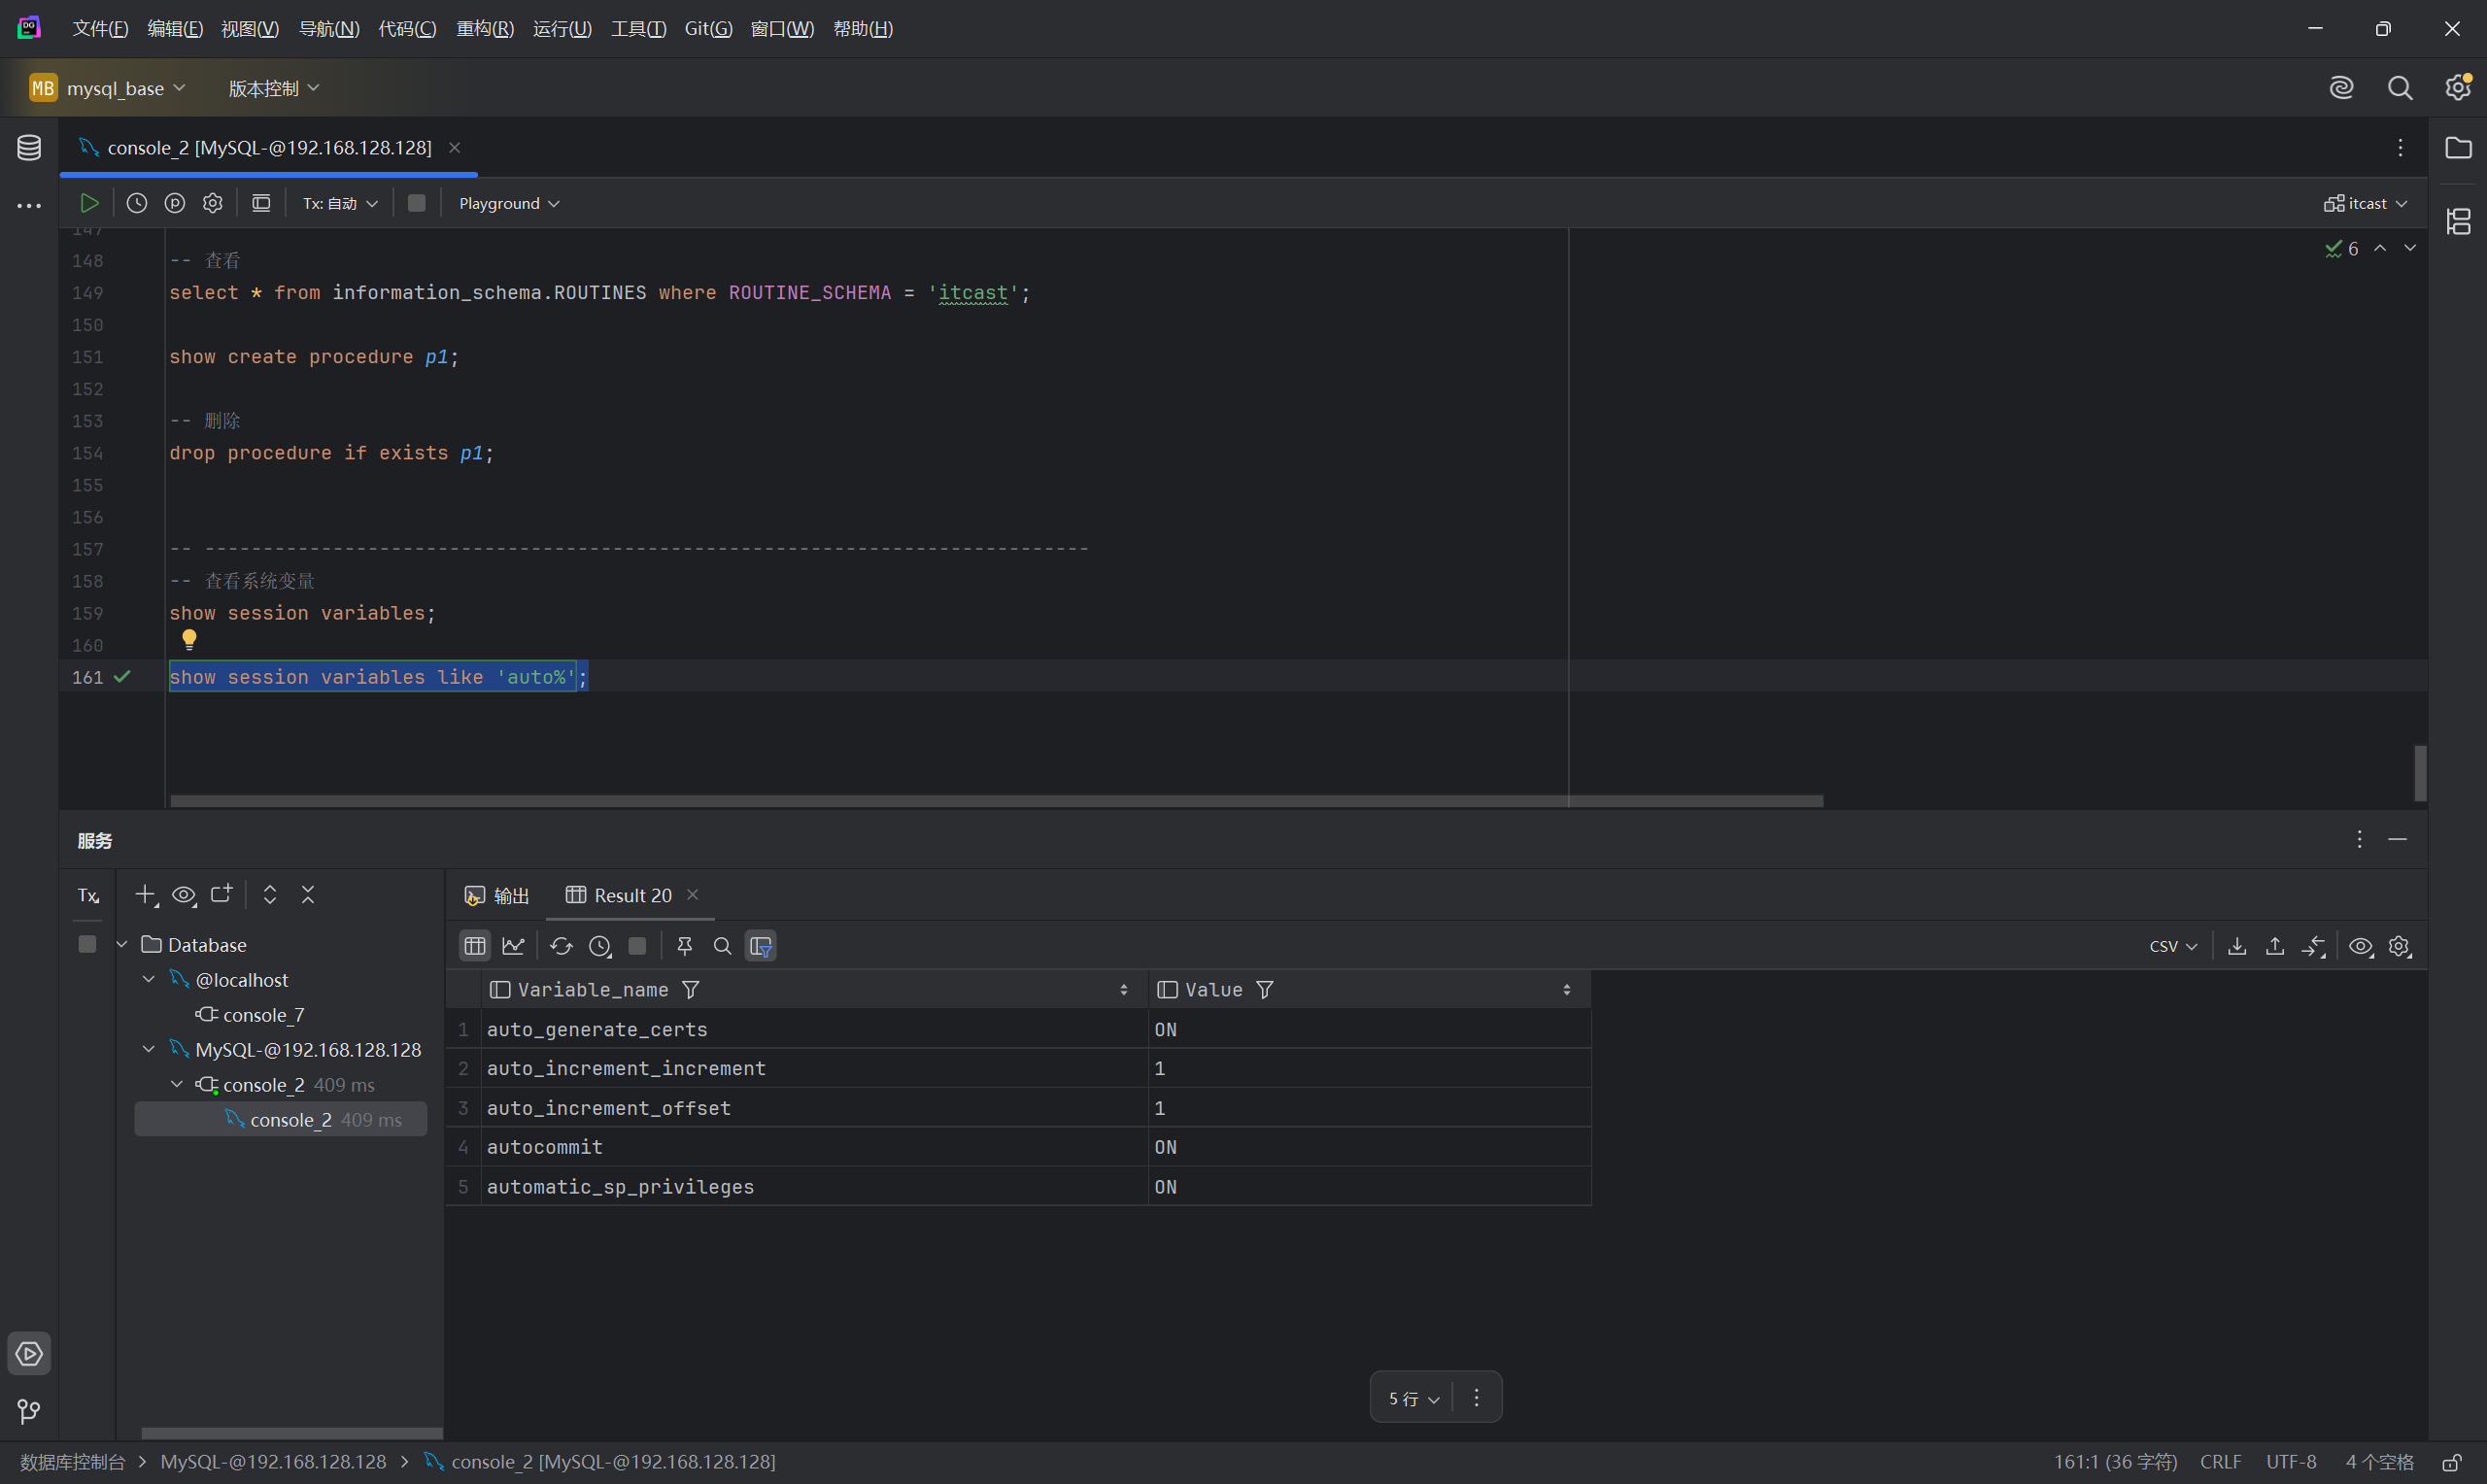The image size is (2487, 1484).
Task: Toggle the table view mode icon in results toolbar
Action: click(x=475, y=946)
